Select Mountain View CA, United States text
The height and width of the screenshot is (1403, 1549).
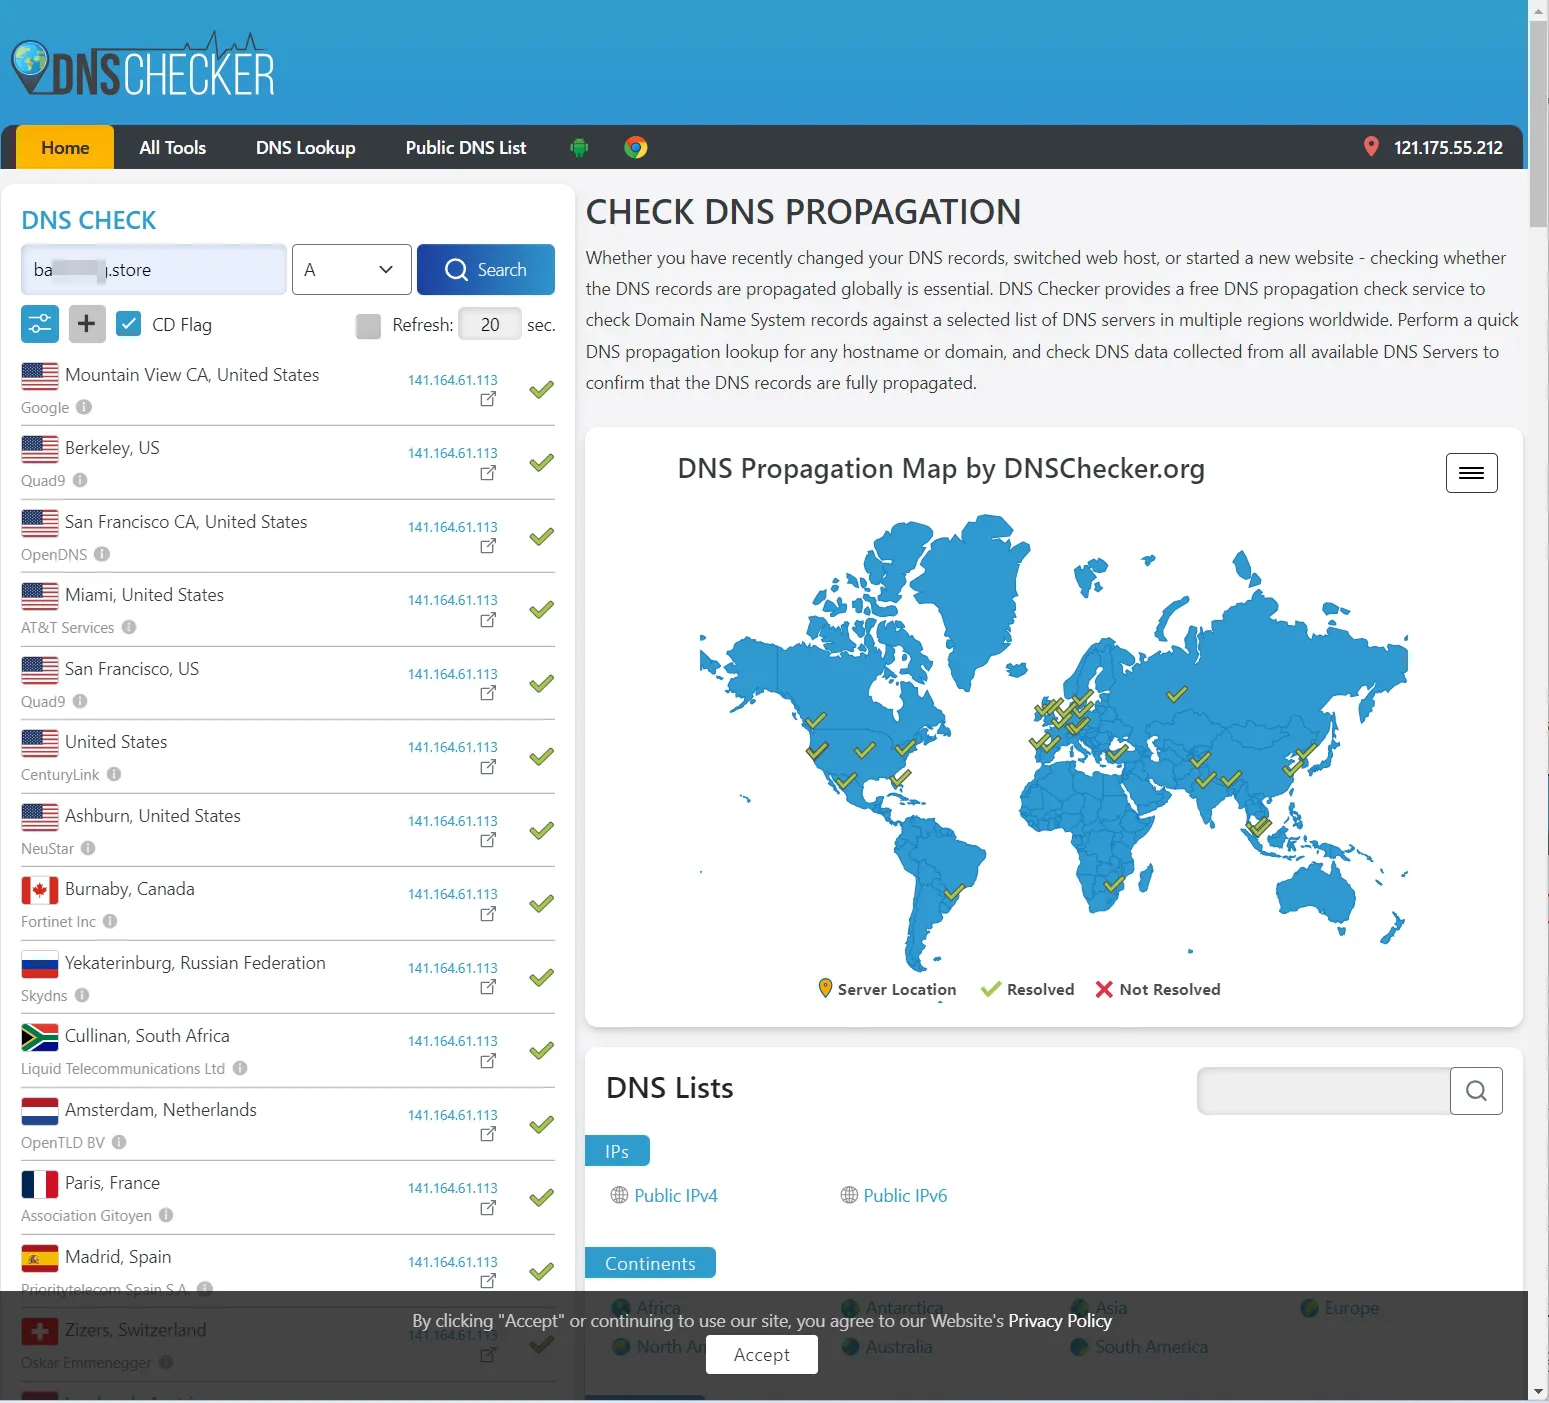(x=192, y=375)
